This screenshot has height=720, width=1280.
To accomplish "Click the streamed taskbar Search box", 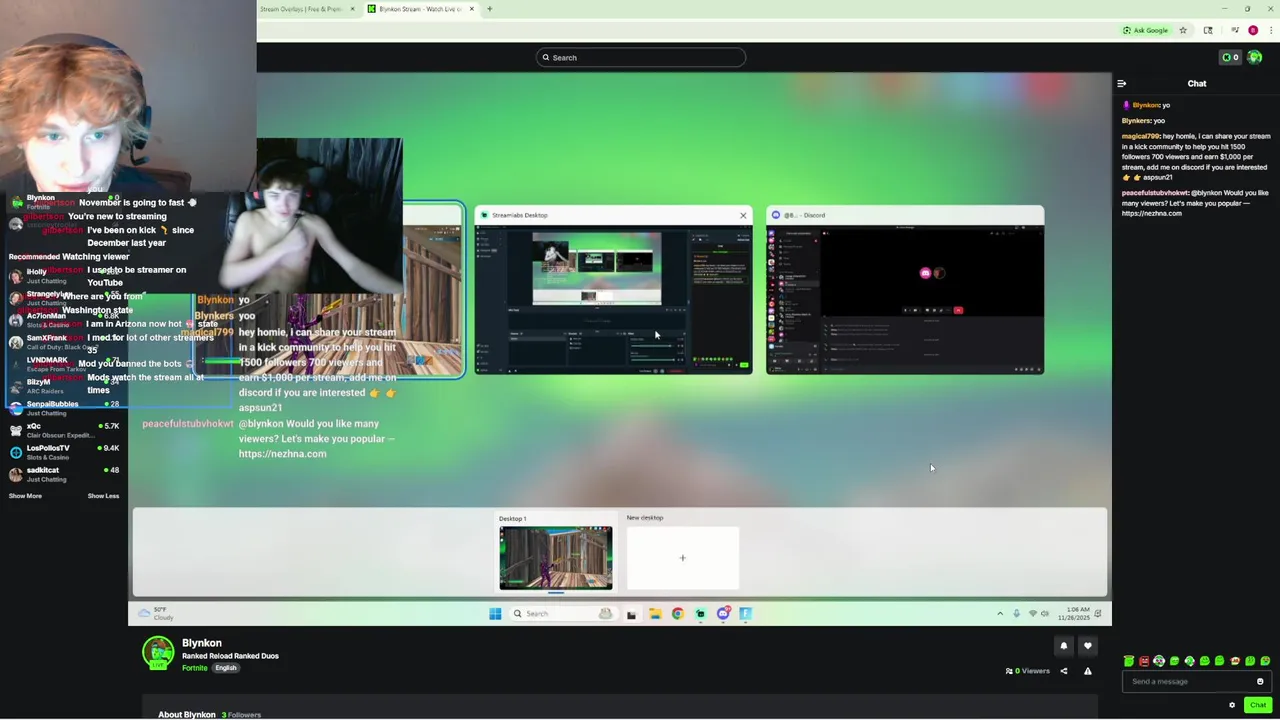I will click(562, 614).
